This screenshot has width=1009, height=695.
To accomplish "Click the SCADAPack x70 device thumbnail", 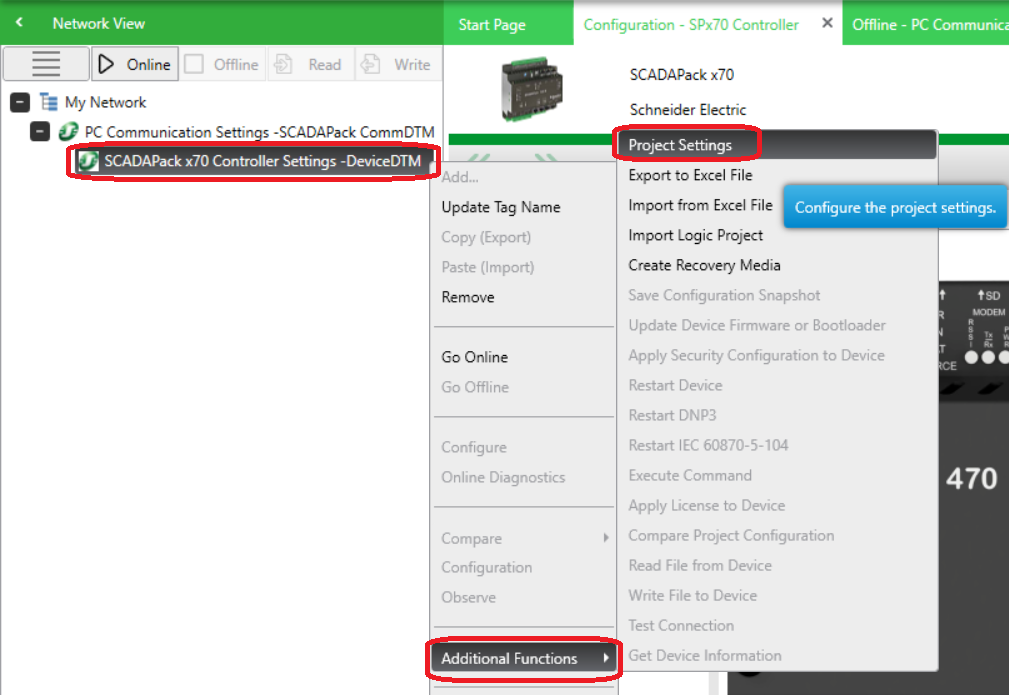I will point(532,89).
